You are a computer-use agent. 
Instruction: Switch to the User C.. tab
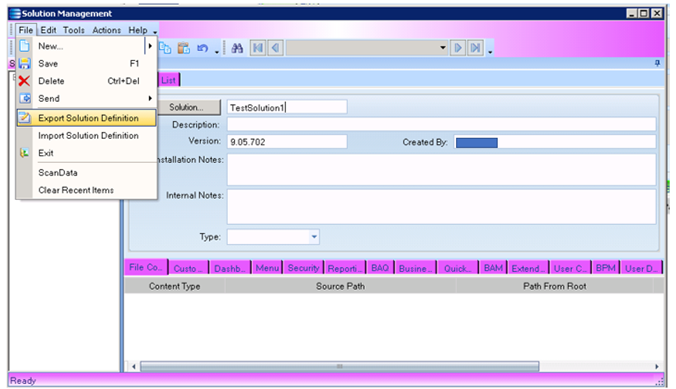pyautogui.click(x=570, y=268)
